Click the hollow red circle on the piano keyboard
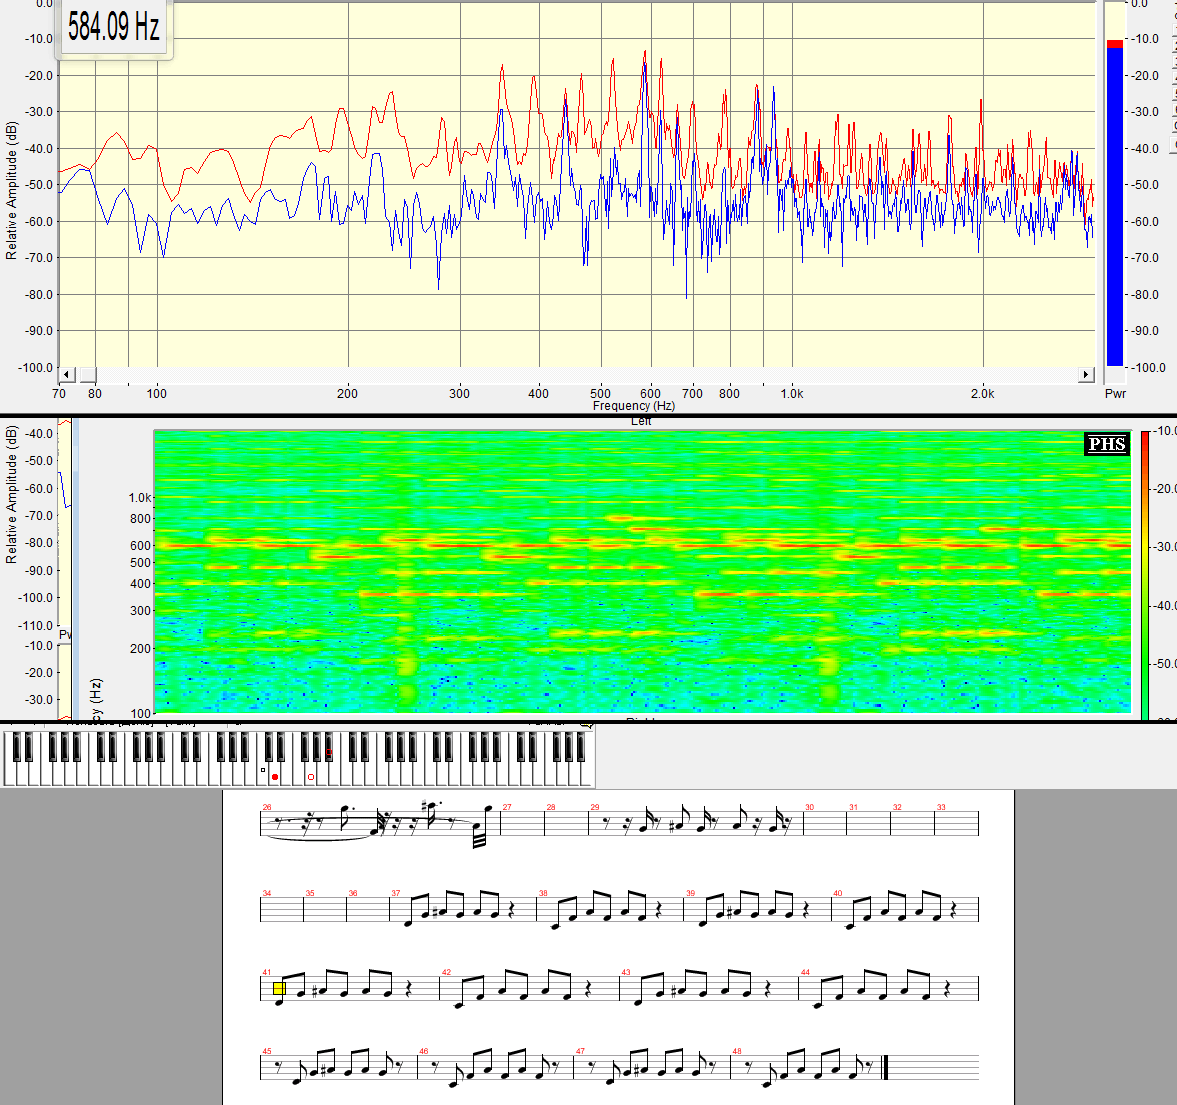1177x1105 pixels. tap(311, 777)
